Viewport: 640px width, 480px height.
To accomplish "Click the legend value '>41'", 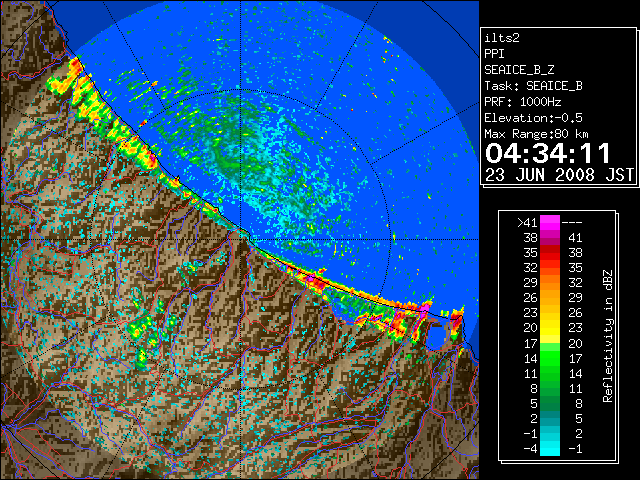I will [527, 223].
